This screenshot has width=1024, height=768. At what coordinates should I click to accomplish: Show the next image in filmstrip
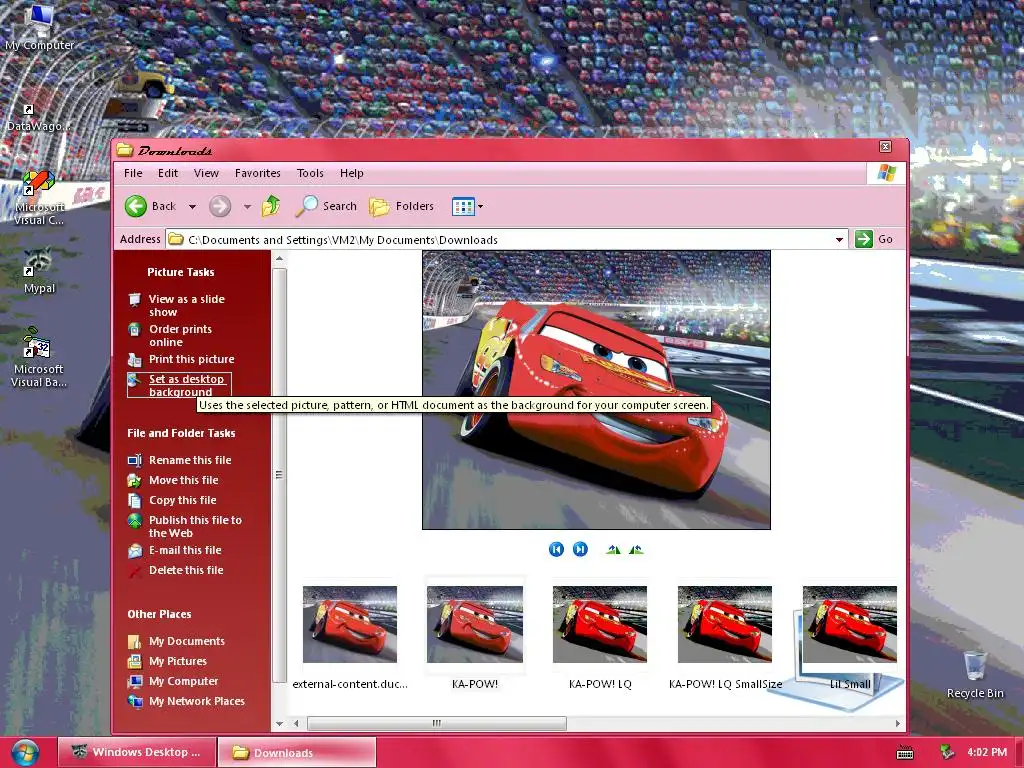(580, 549)
